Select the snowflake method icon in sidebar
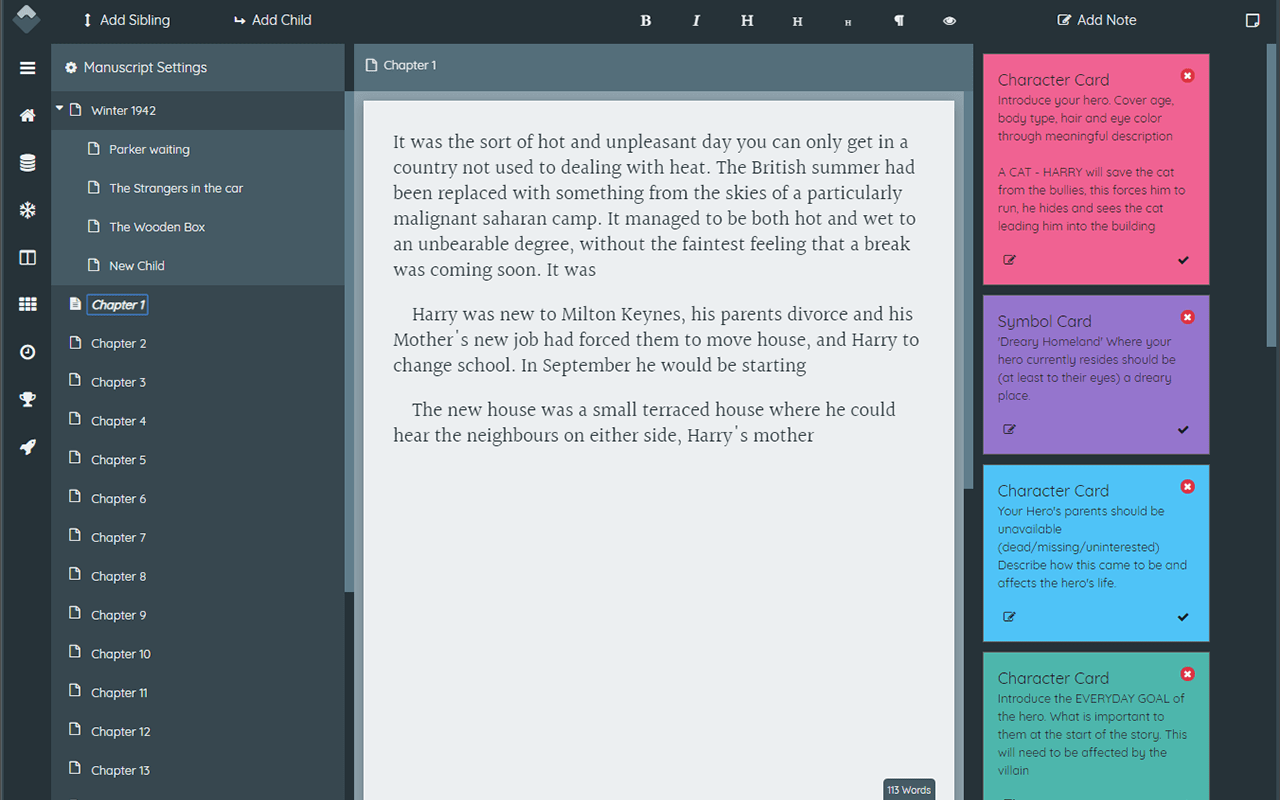Screen dimensions: 1280x800 tap(27, 210)
